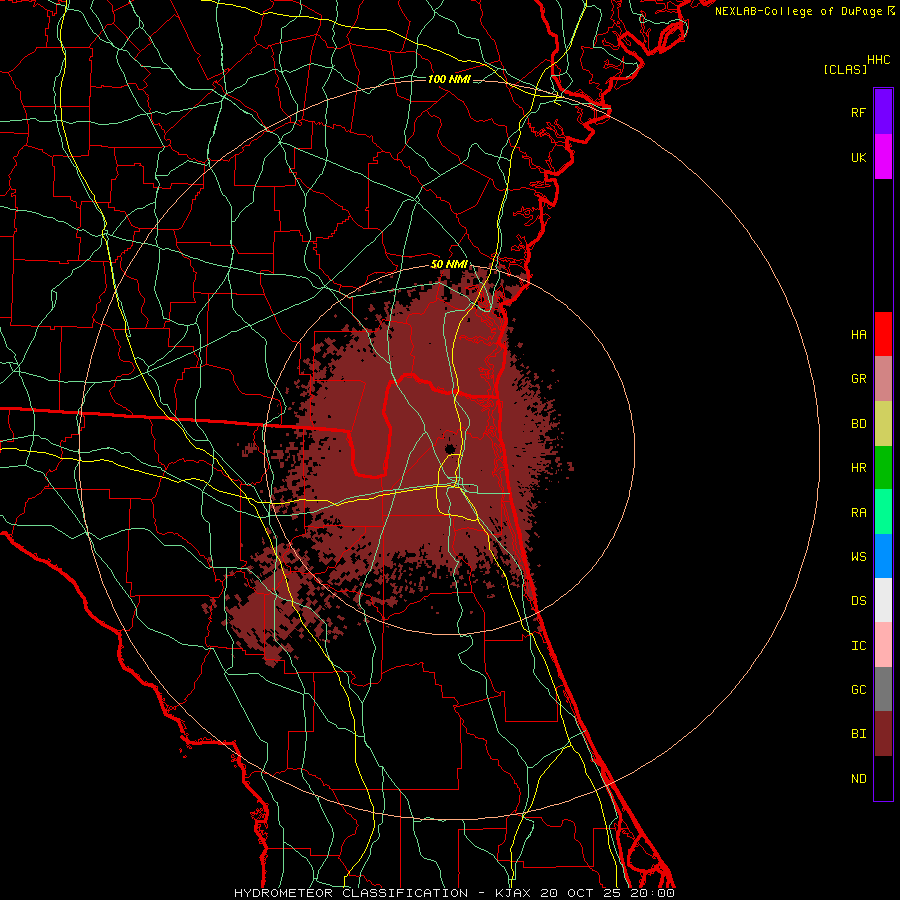Image resolution: width=900 pixels, height=900 pixels.
Task: Click the ND black legend swatch
Action: click(883, 778)
